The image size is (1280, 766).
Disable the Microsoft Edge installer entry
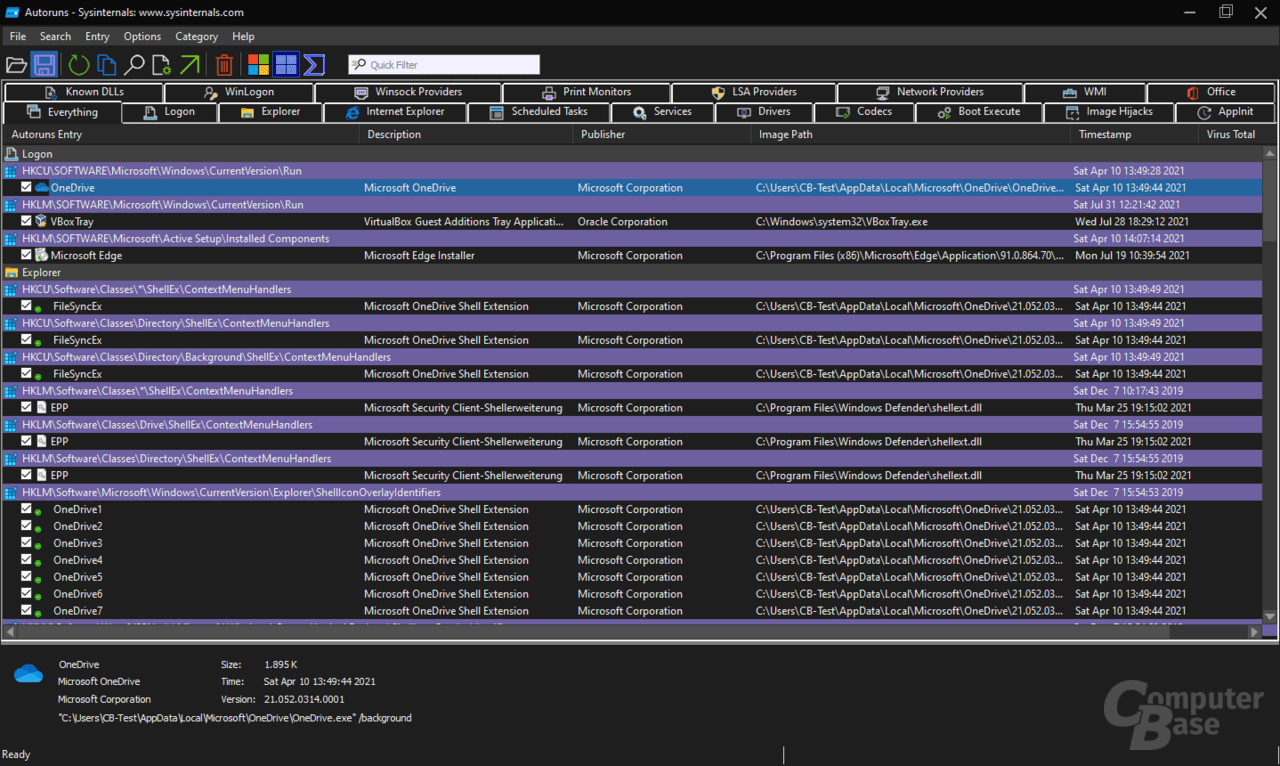[x=25, y=255]
